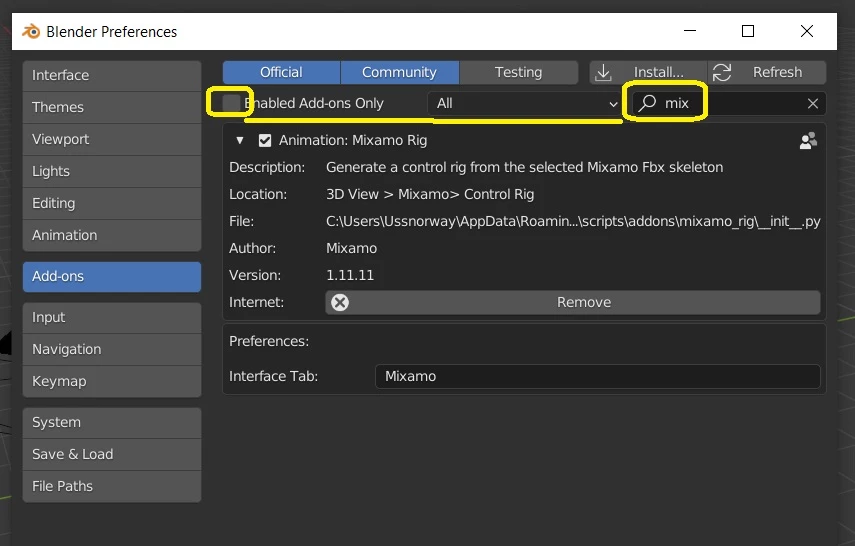Click the location text 3D View > Mixamo> Control Rig
The width and height of the screenshot is (855, 546).
click(430, 195)
